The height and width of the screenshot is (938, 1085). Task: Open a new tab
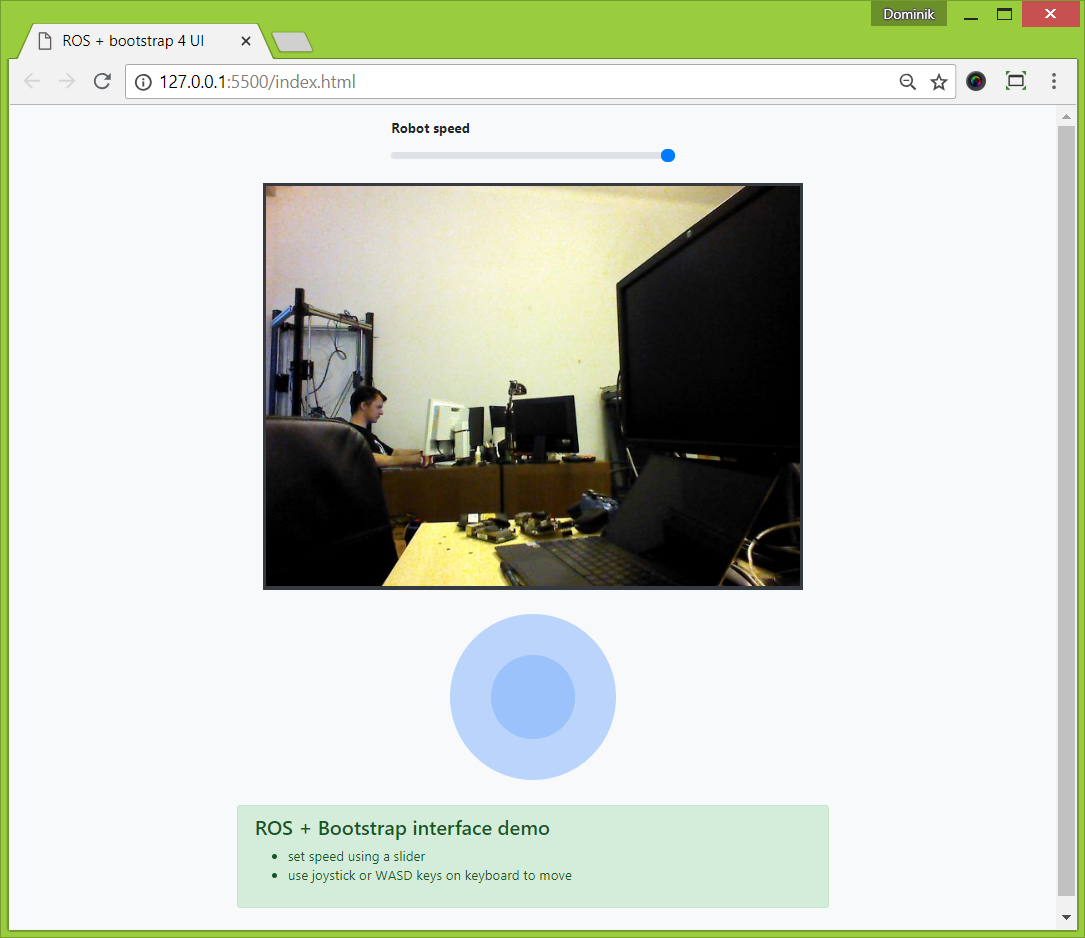[292, 42]
